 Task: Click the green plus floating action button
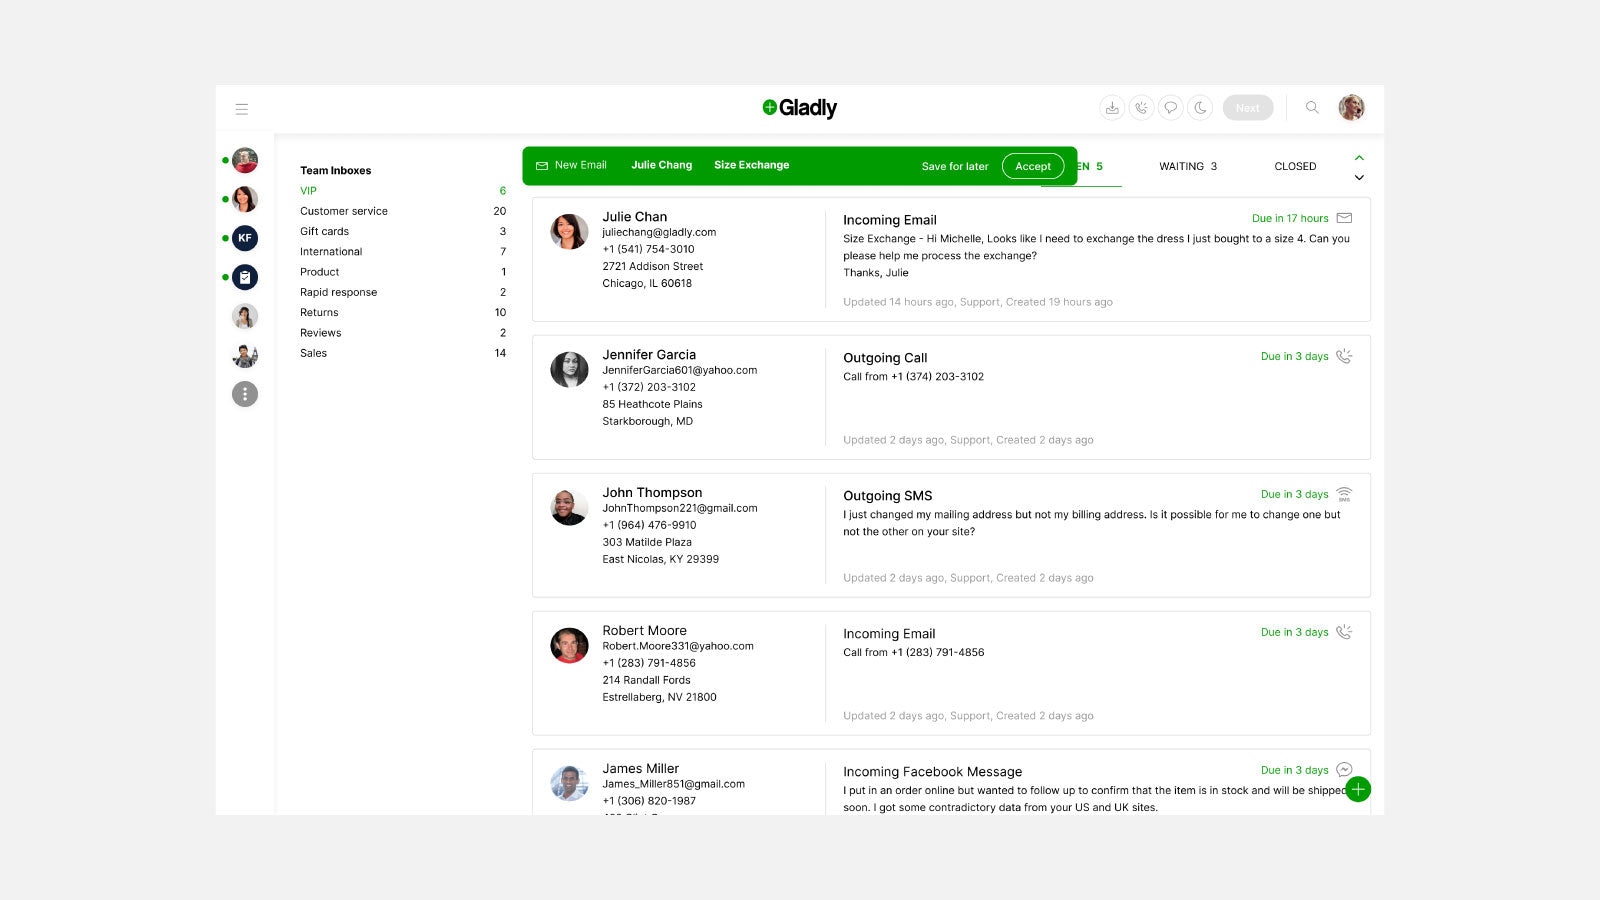(x=1358, y=789)
